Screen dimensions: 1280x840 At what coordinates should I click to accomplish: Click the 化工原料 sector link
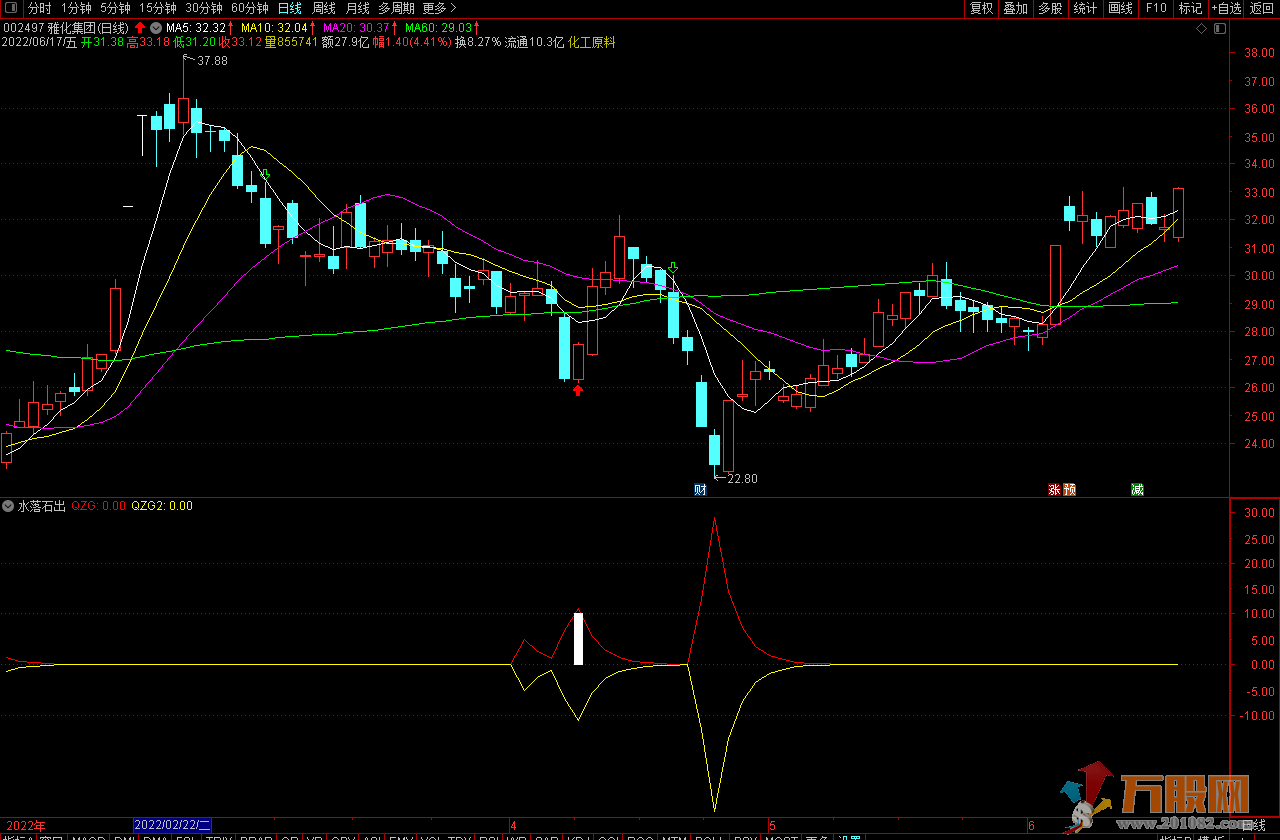pyautogui.click(x=592, y=42)
